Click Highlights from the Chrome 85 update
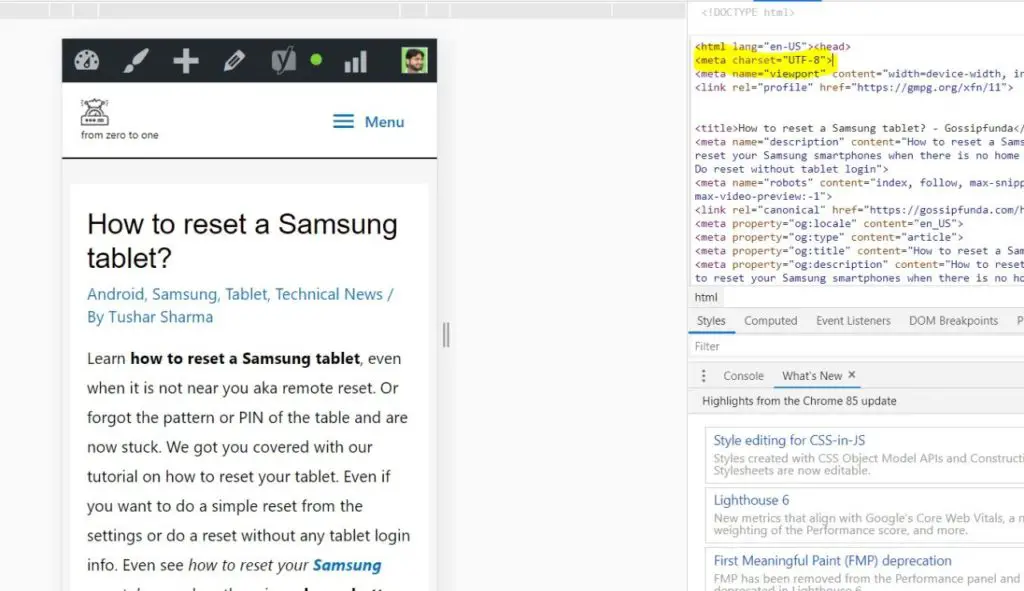Screen dimensions: 1024x591 pyautogui.click(x=799, y=401)
